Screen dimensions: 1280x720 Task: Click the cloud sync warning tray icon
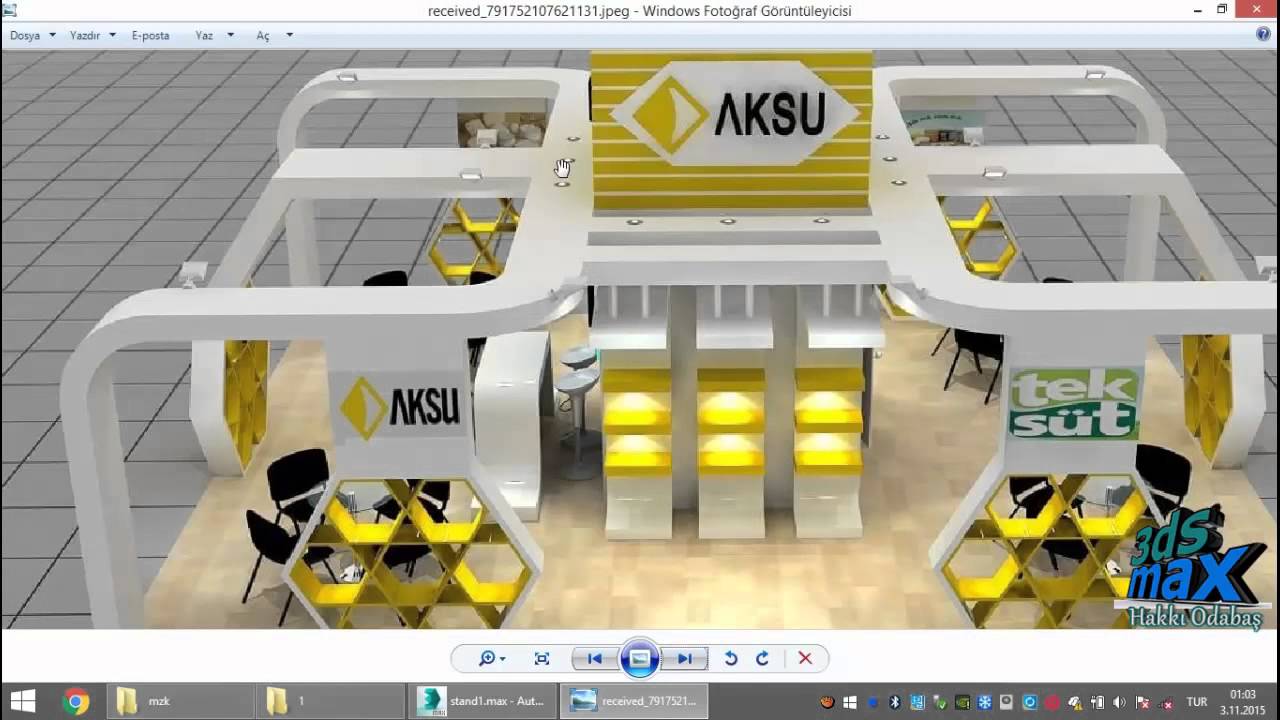[1075, 703]
